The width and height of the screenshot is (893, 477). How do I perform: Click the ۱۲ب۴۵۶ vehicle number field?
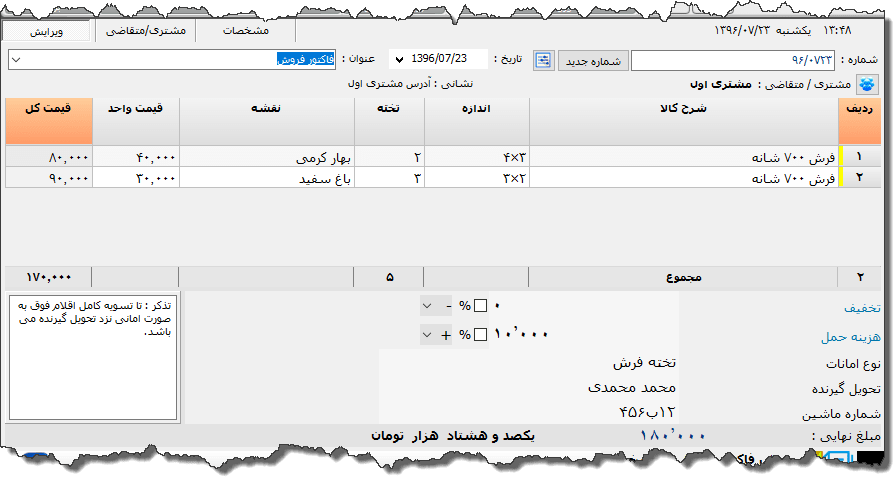(646, 412)
